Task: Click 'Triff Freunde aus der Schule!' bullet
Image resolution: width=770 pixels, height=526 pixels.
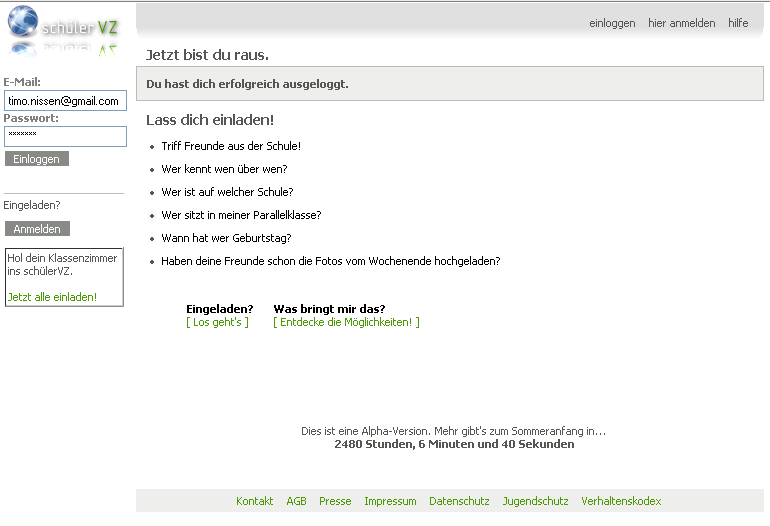Action: coord(231,146)
